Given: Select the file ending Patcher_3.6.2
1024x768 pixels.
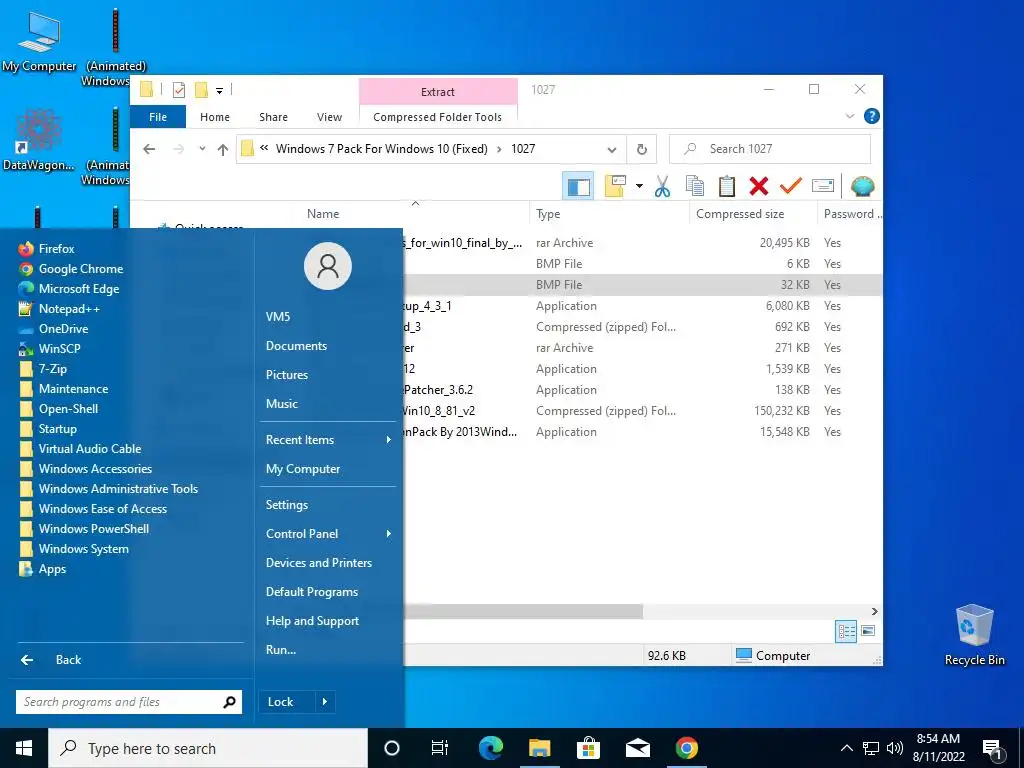Looking at the screenshot, I should [438, 390].
